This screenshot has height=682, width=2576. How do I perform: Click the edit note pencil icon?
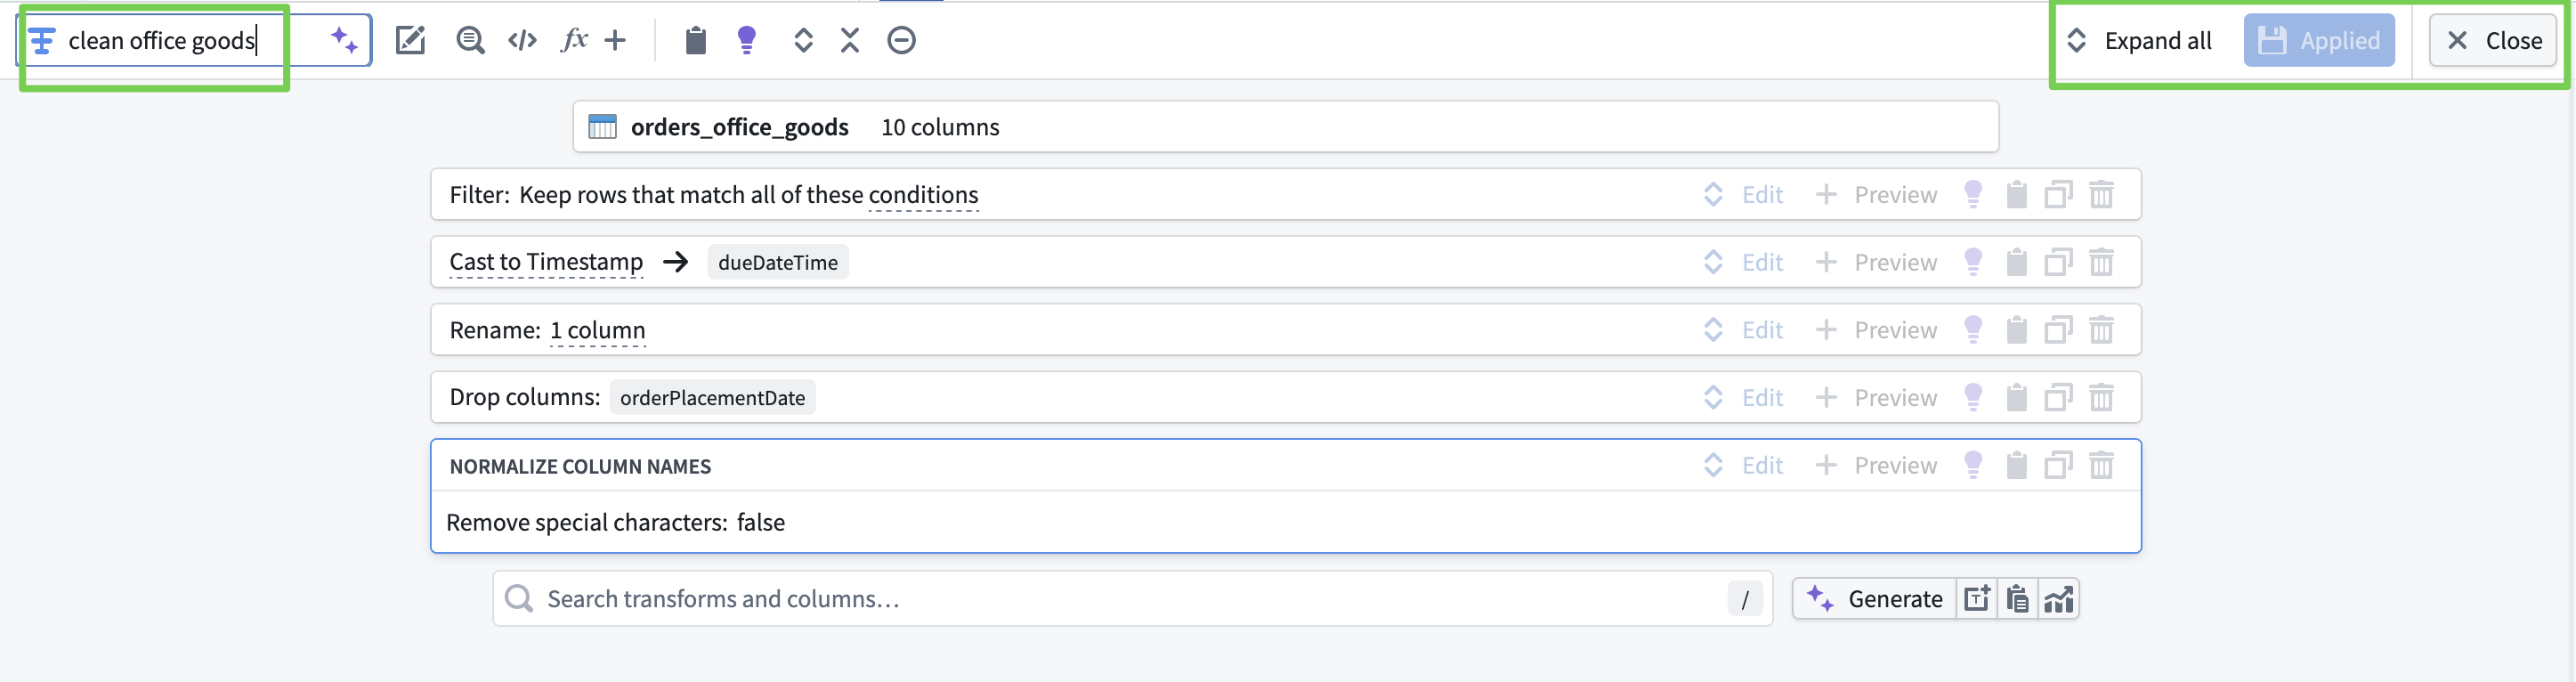(x=410, y=40)
